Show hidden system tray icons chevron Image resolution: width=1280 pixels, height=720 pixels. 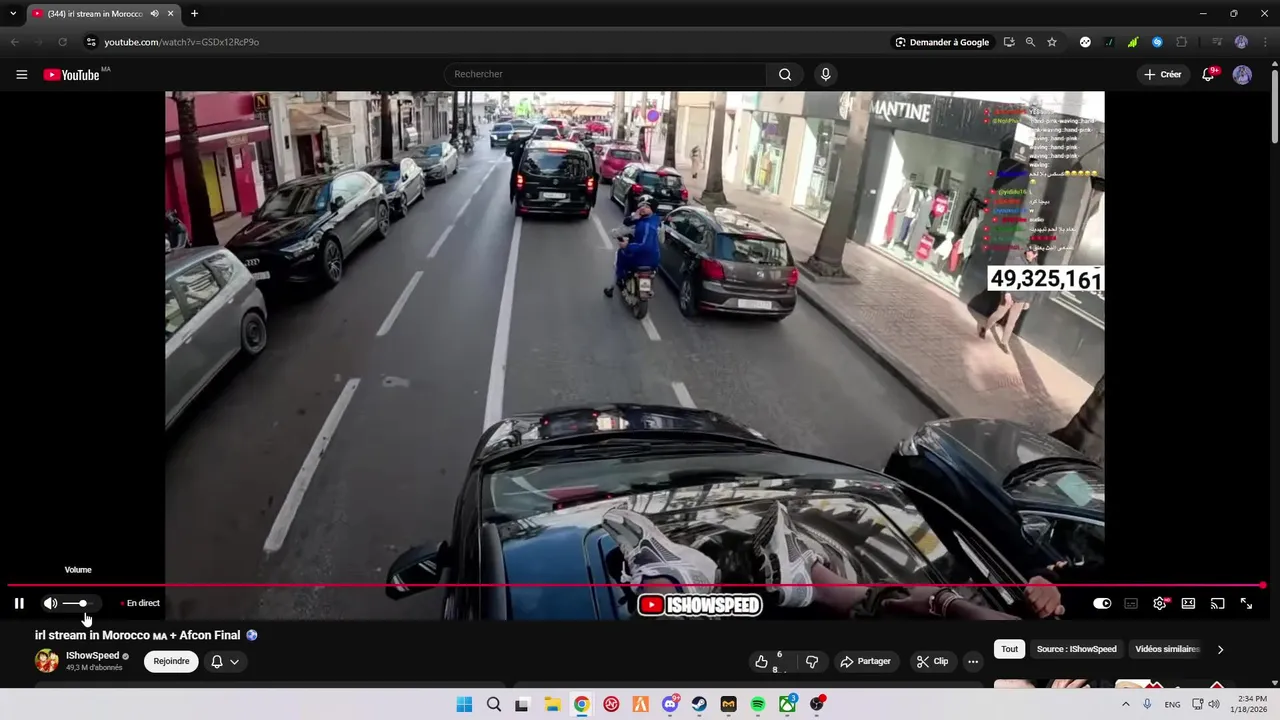[x=1125, y=704]
